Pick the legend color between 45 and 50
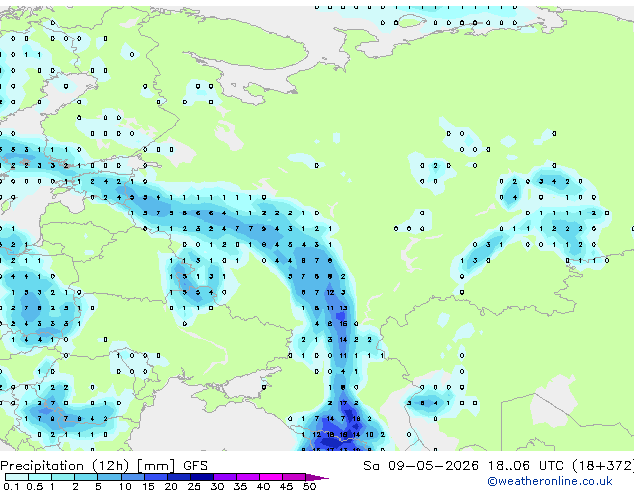The image size is (634, 490). (x=294, y=477)
